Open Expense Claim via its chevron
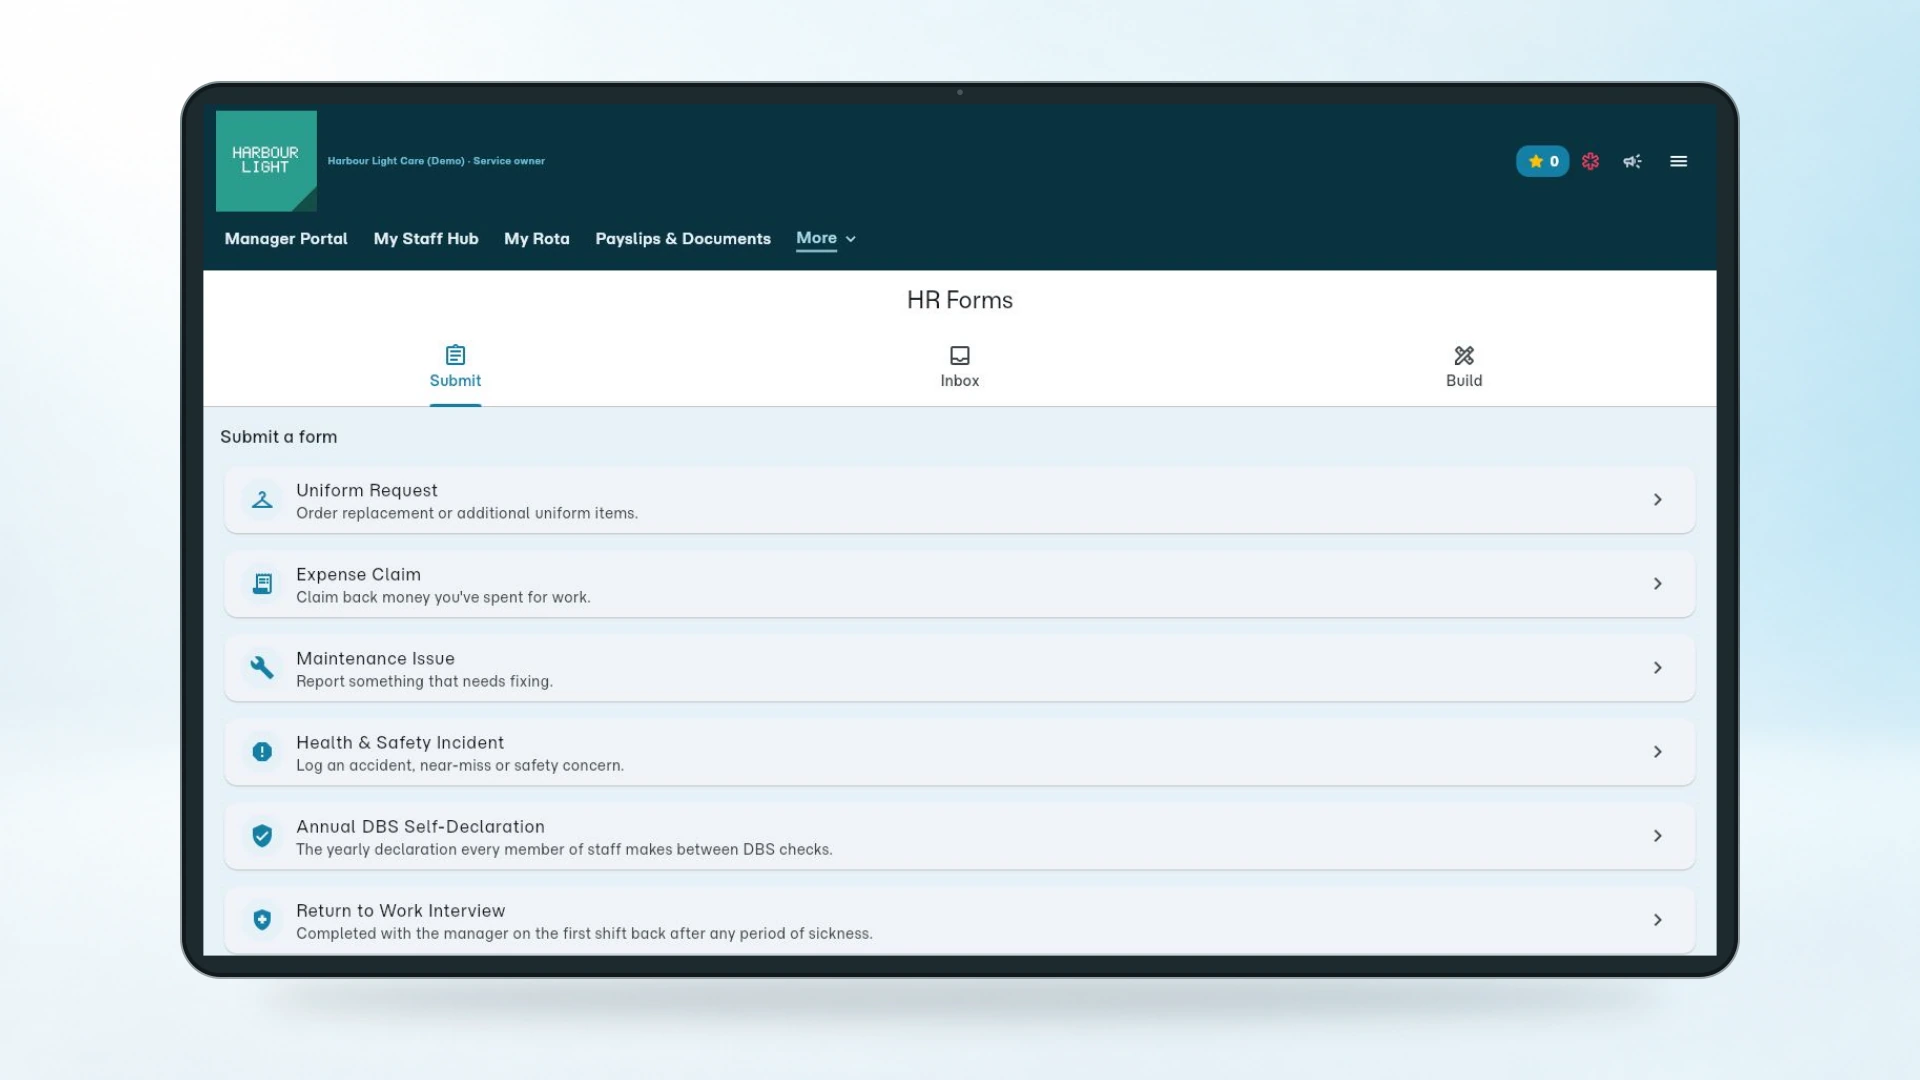The height and width of the screenshot is (1080, 1920). point(1657,583)
